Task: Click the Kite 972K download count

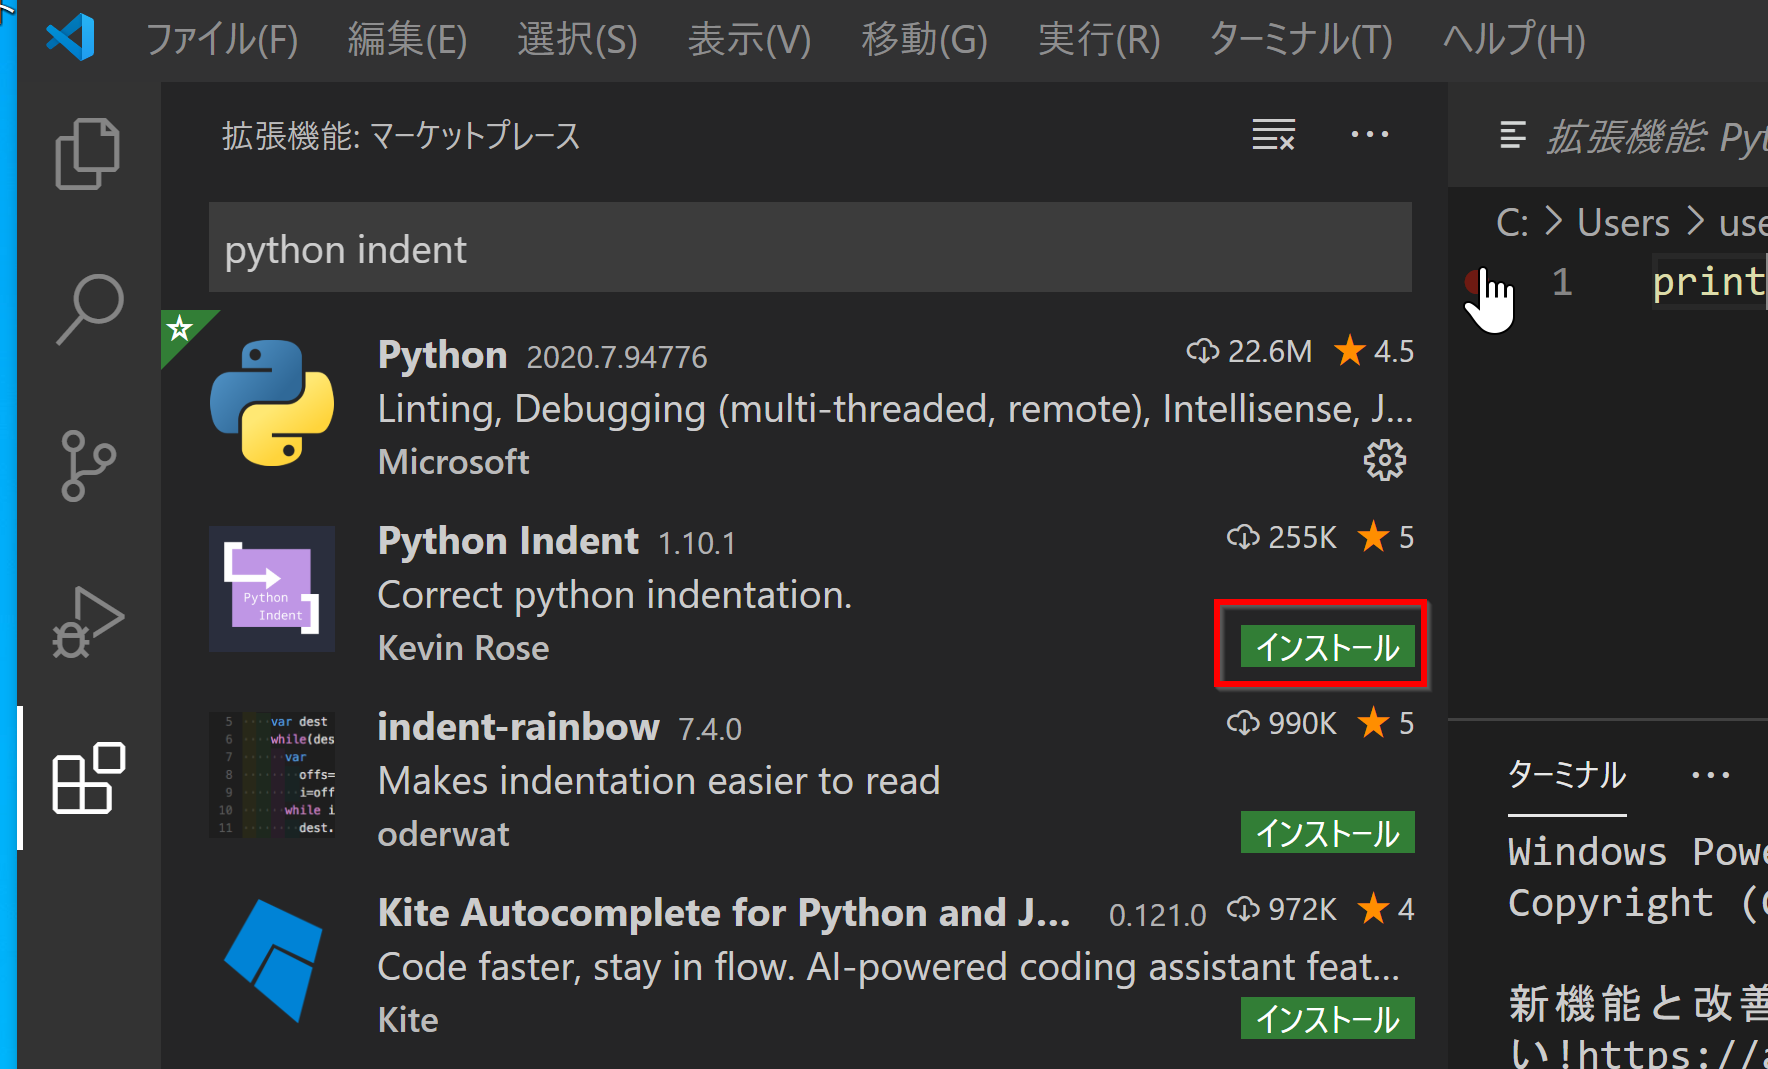Action: tap(1282, 909)
